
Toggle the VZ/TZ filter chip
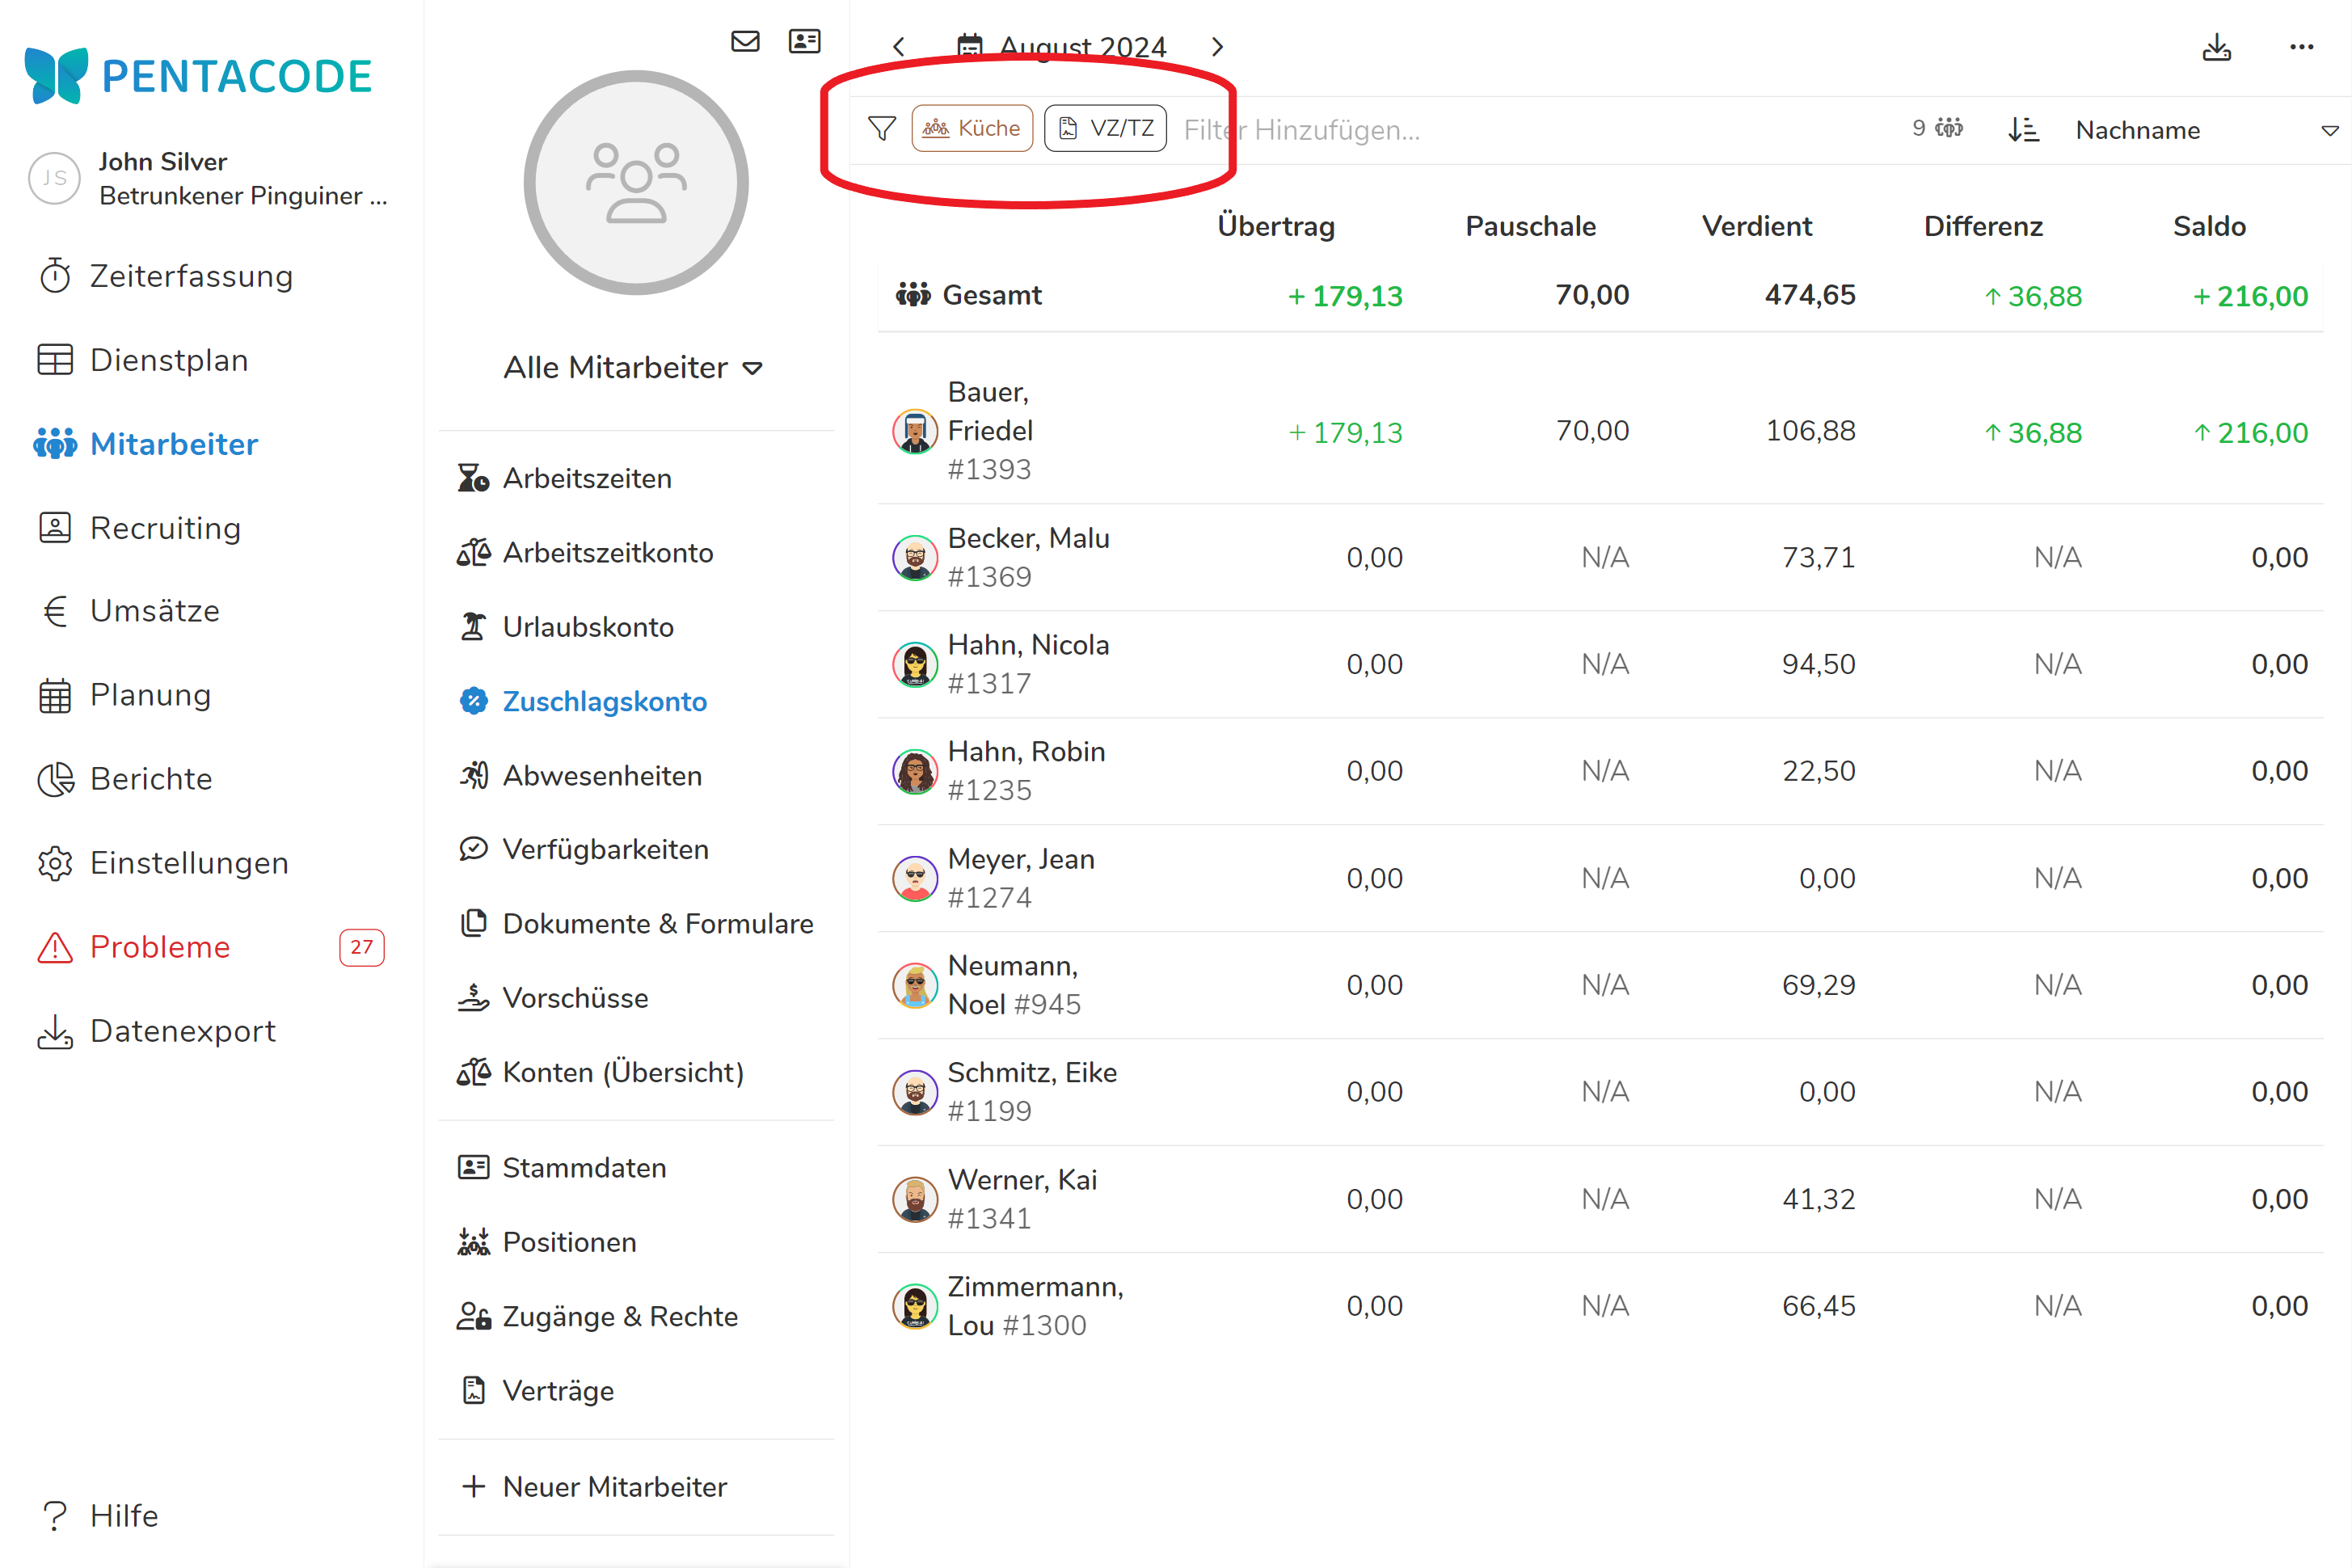click(x=1105, y=129)
